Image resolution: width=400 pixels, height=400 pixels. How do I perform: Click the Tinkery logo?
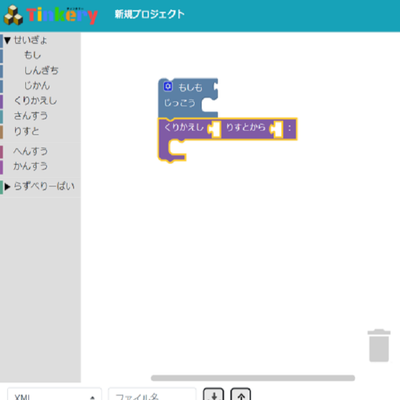[51, 15]
